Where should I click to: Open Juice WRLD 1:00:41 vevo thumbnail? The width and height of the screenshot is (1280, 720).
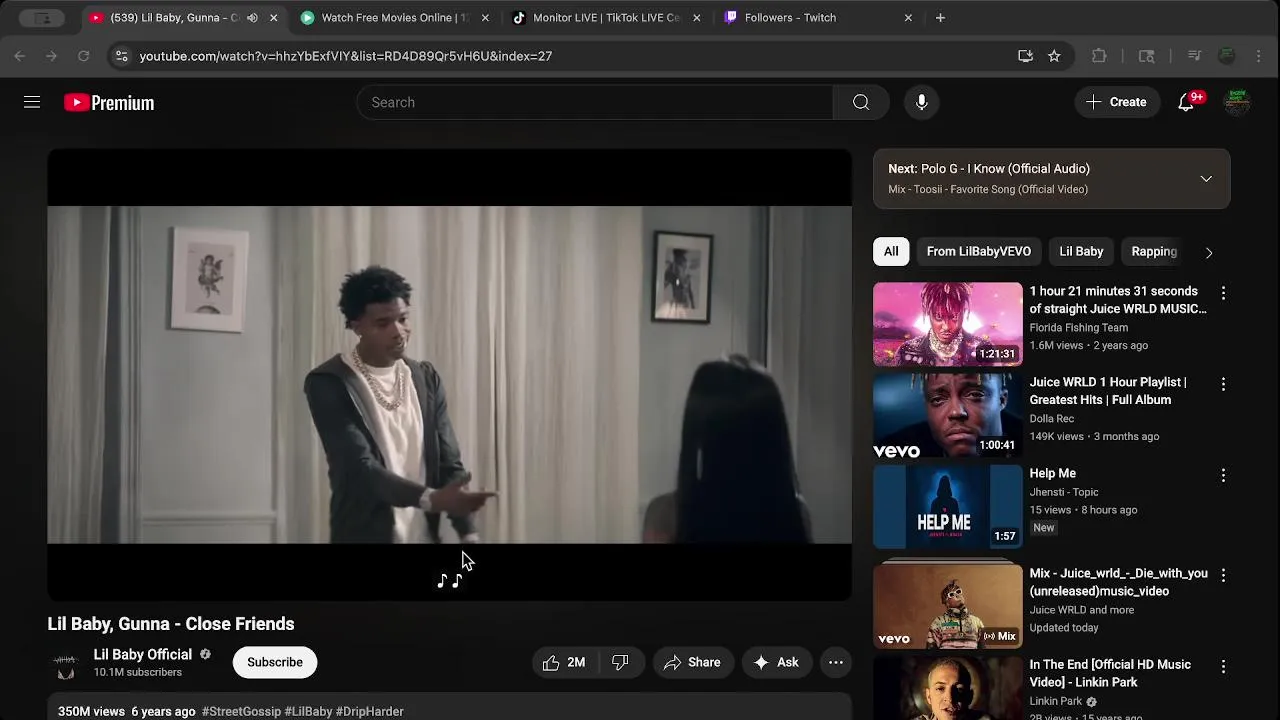click(x=948, y=415)
